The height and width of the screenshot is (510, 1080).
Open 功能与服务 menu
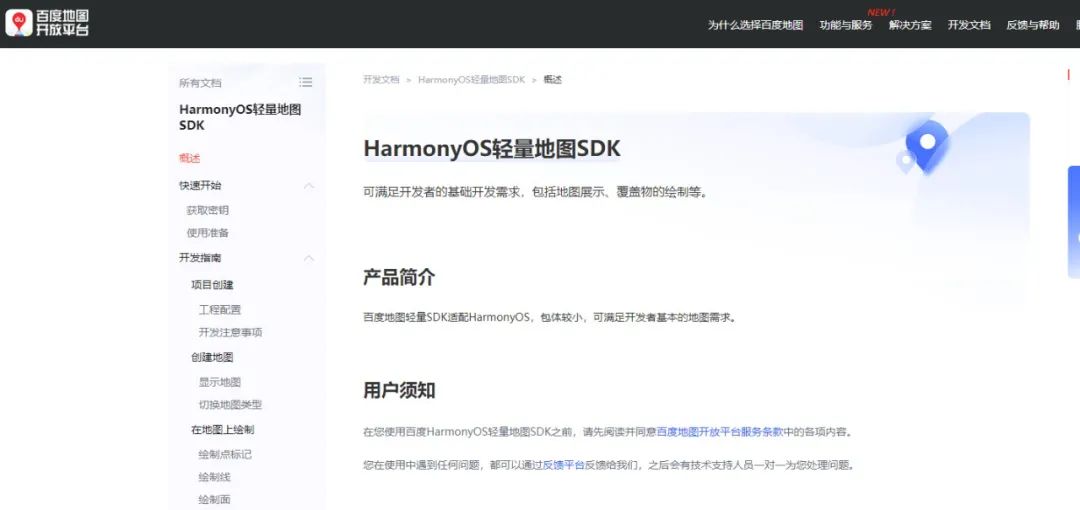(x=846, y=25)
